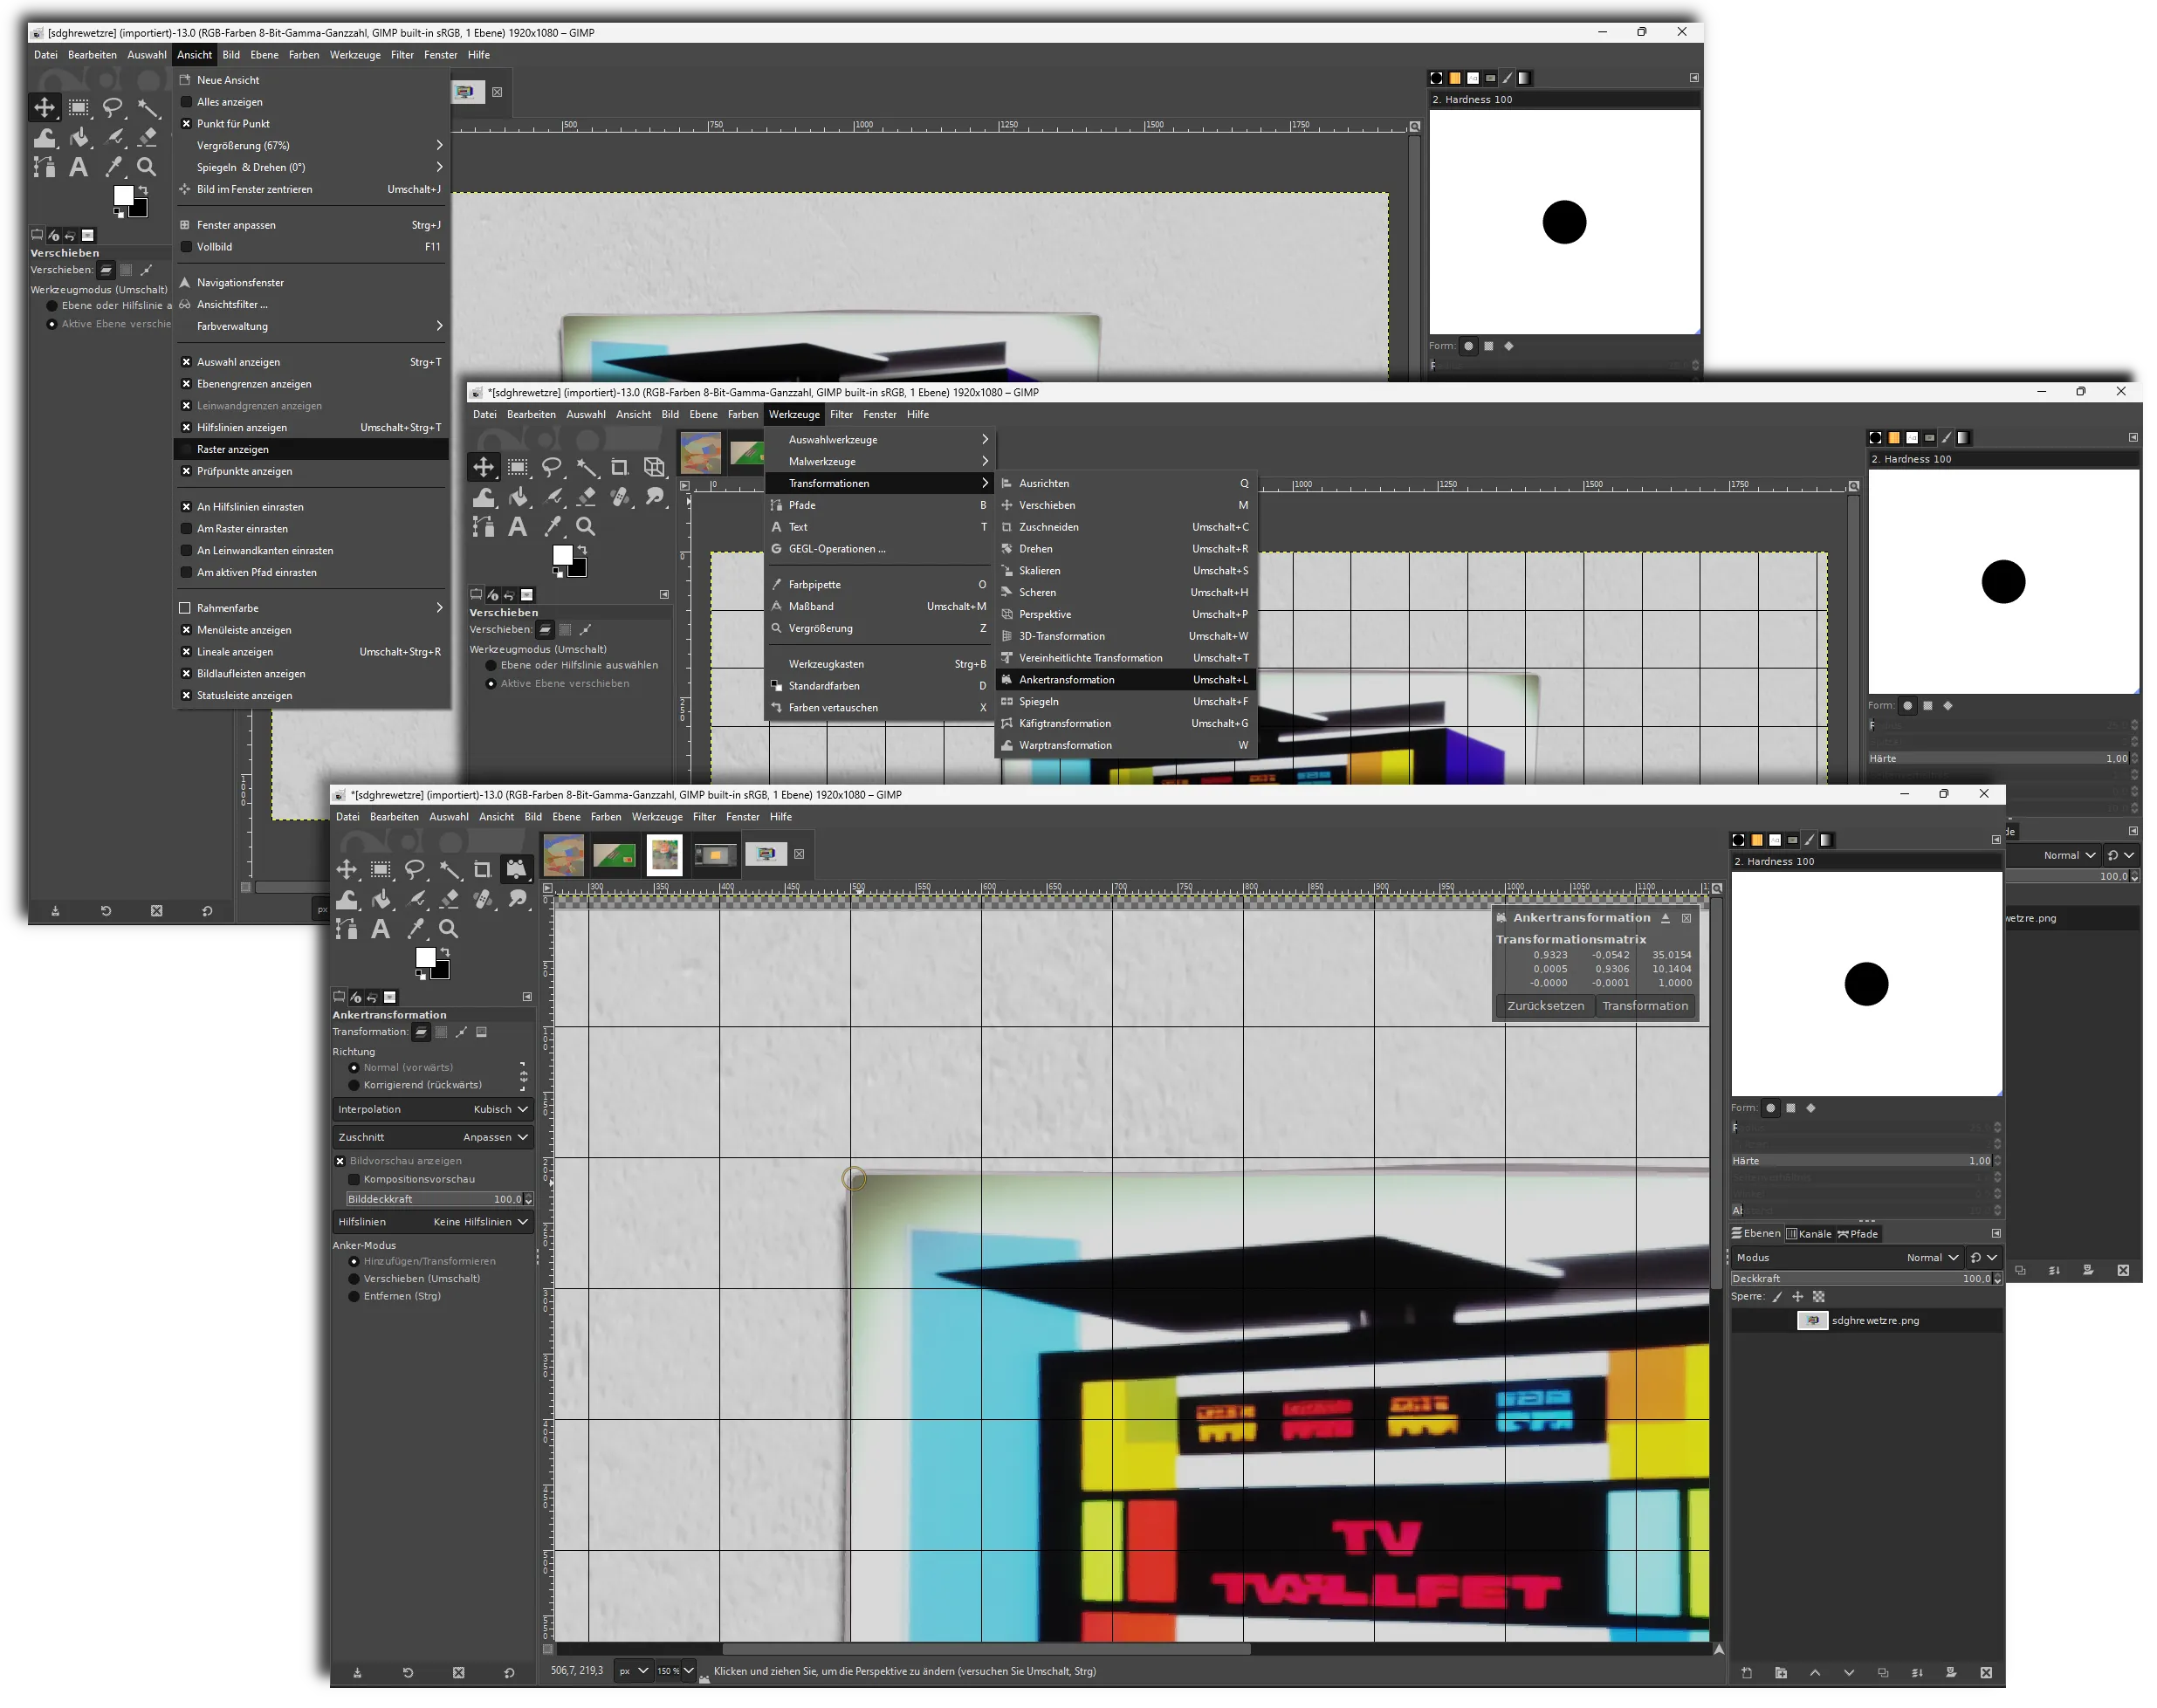
Task: Select the Bucket Fill tool
Action: [x=381, y=899]
